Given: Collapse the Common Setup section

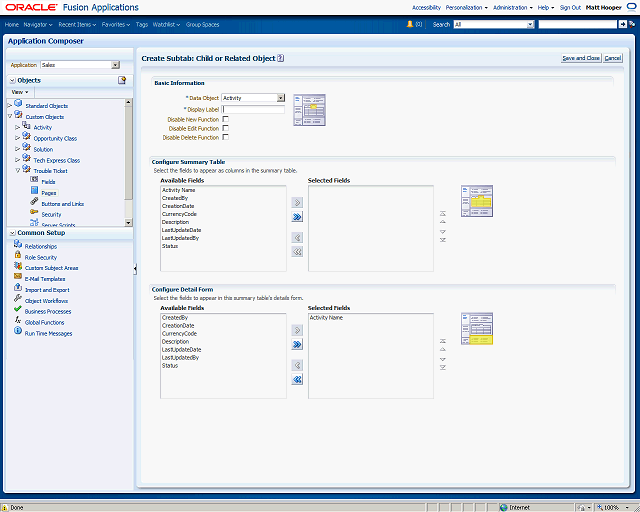Looking at the screenshot, I should [13, 233].
